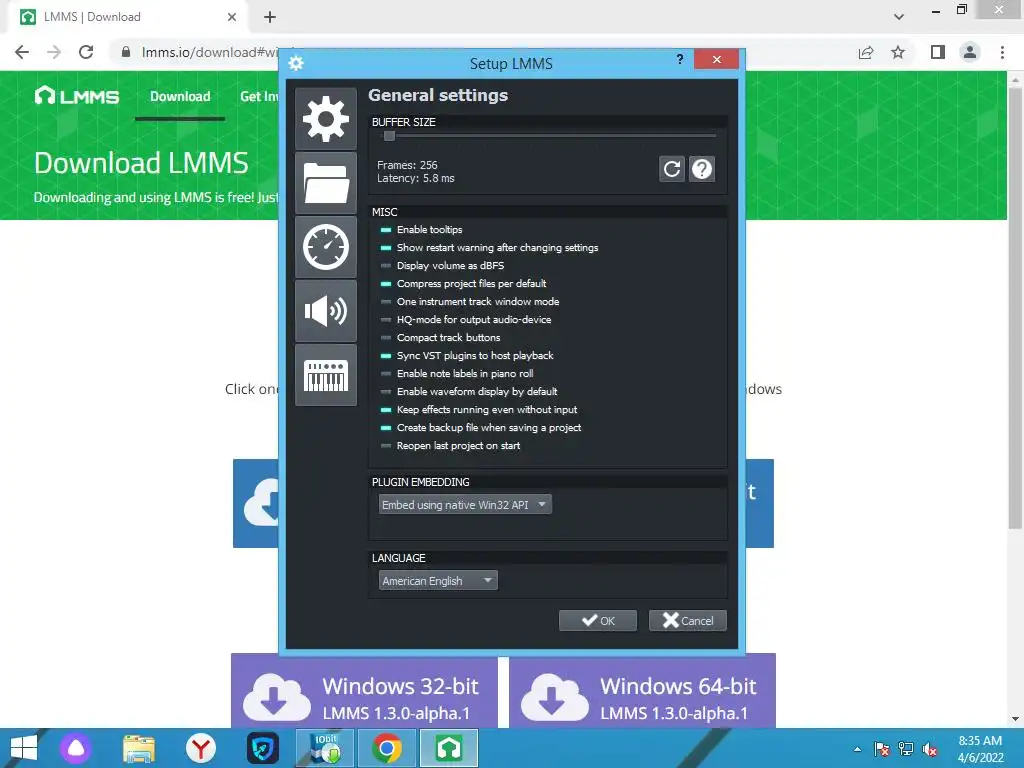Image resolution: width=1024 pixels, height=768 pixels.
Task: Show hidden system tray icons
Action: 857,749
